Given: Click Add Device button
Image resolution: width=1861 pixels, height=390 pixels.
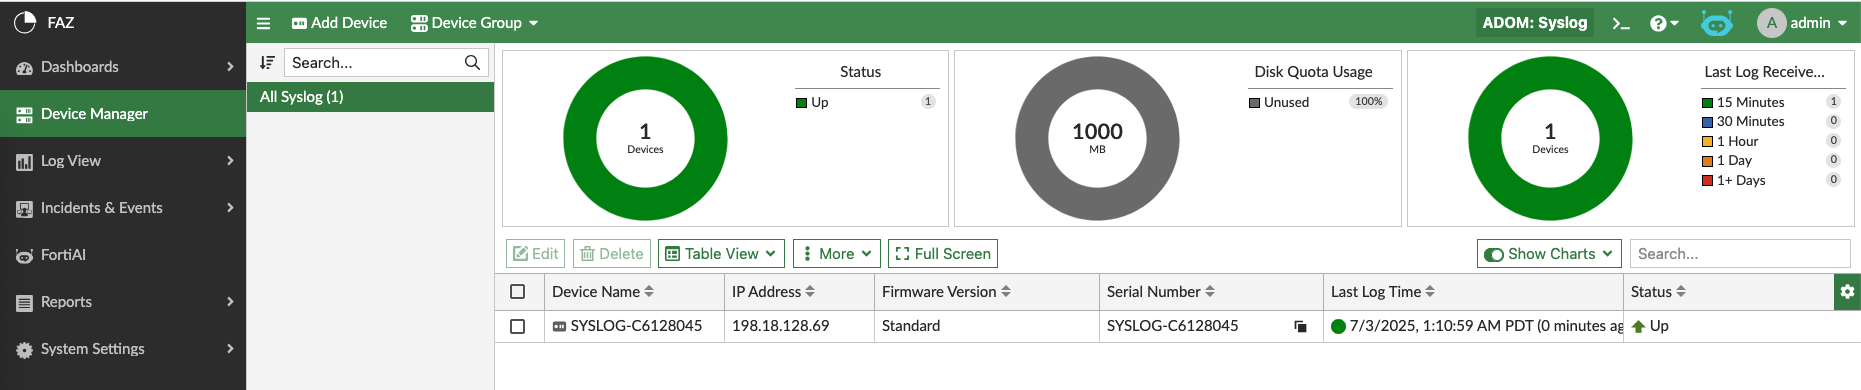Looking at the screenshot, I should pyautogui.click(x=339, y=23).
